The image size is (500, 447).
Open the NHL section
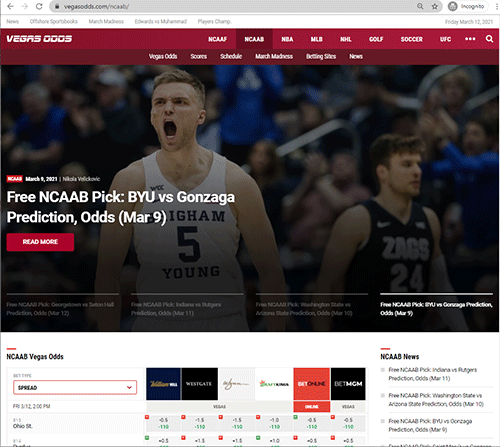346,39
